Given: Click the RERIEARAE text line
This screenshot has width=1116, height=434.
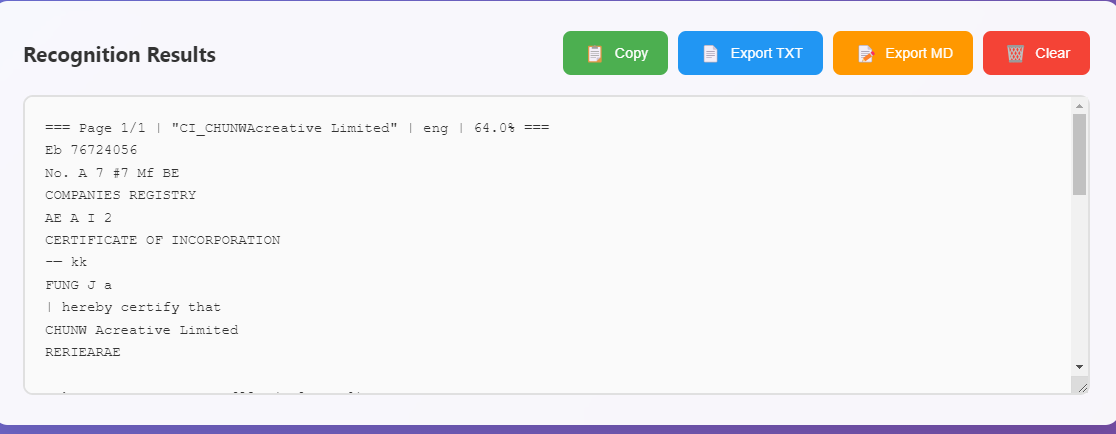Looking at the screenshot, I should pyautogui.click(x=83, y=351).
